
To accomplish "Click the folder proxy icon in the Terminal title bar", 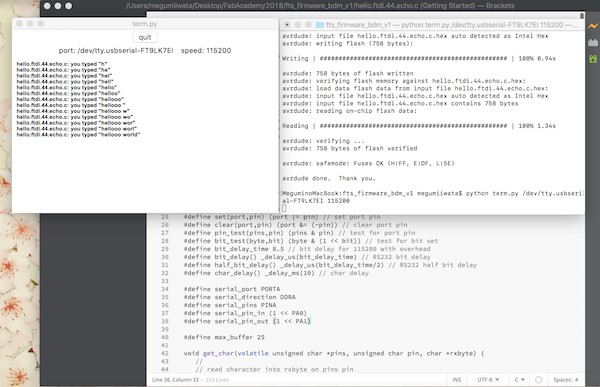I will pos(320,25).
